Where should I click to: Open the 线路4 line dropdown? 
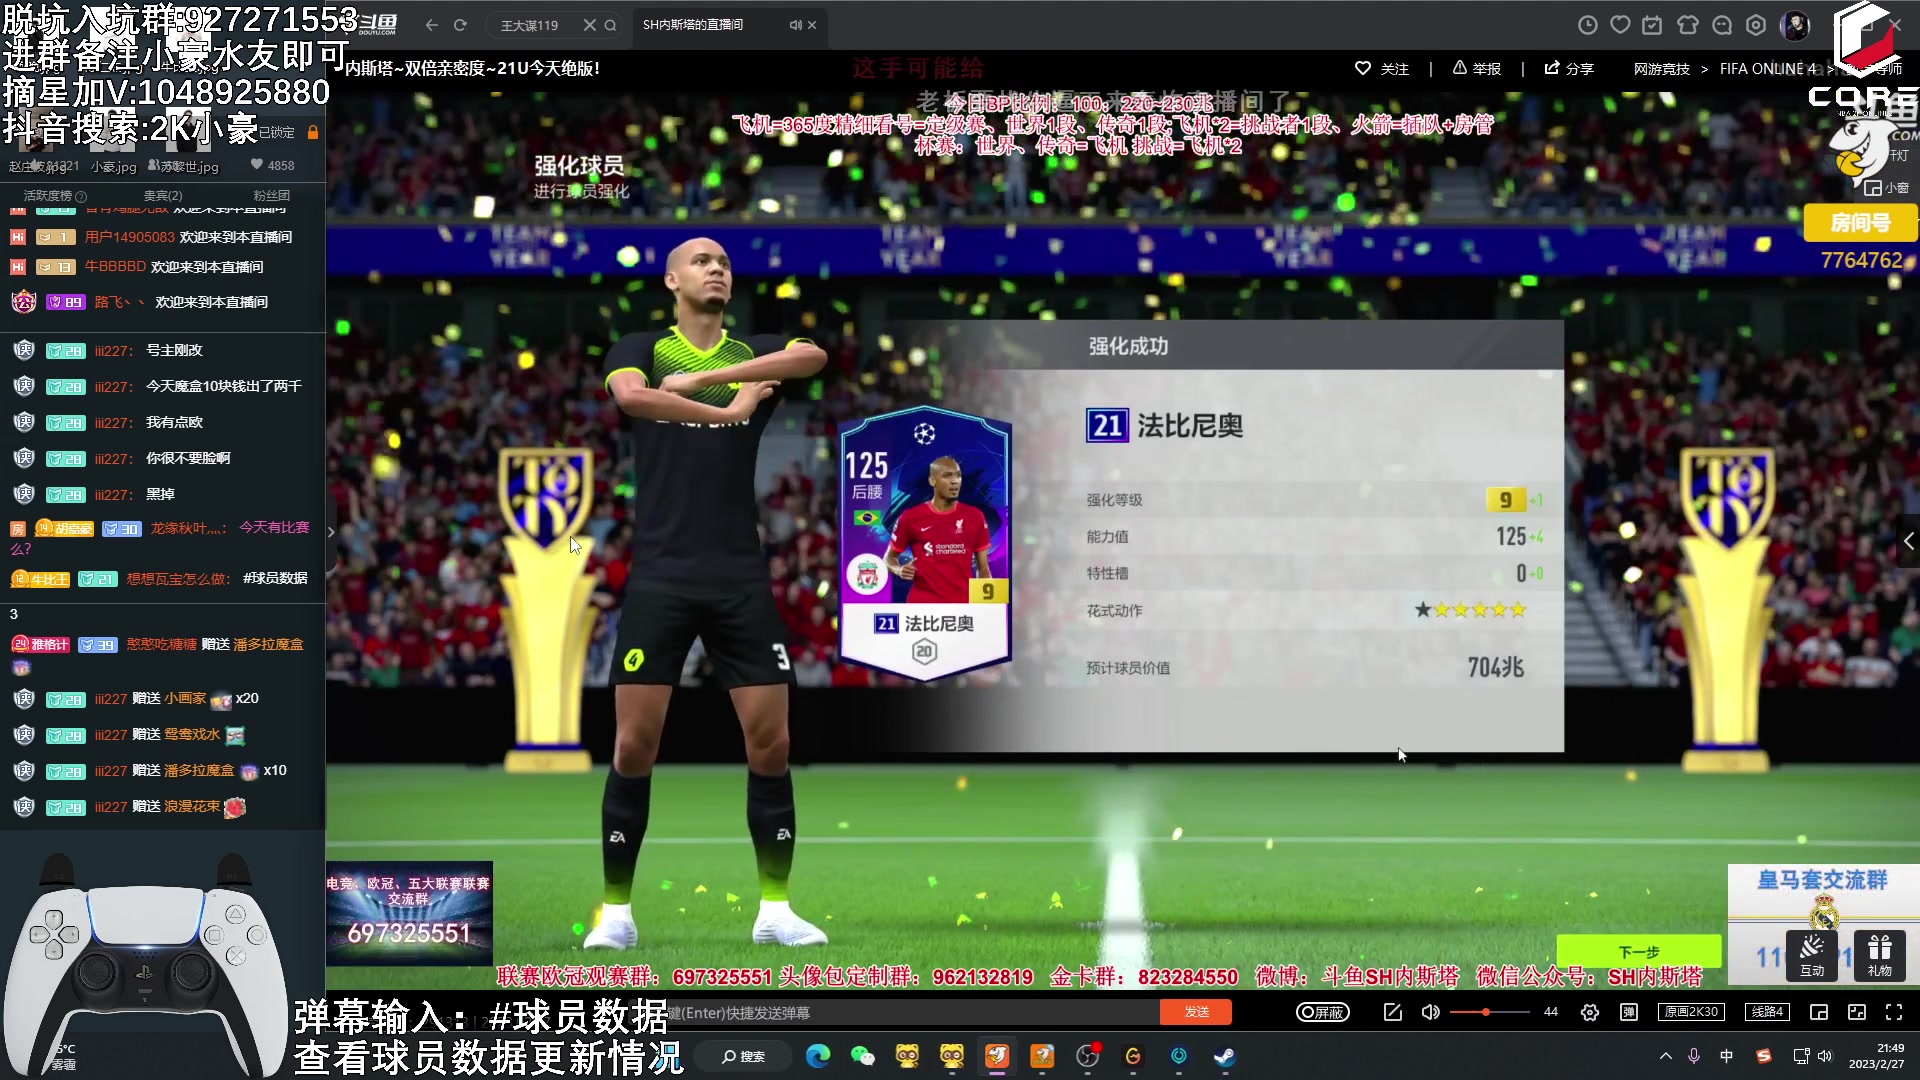[x=1767, y=1012]
